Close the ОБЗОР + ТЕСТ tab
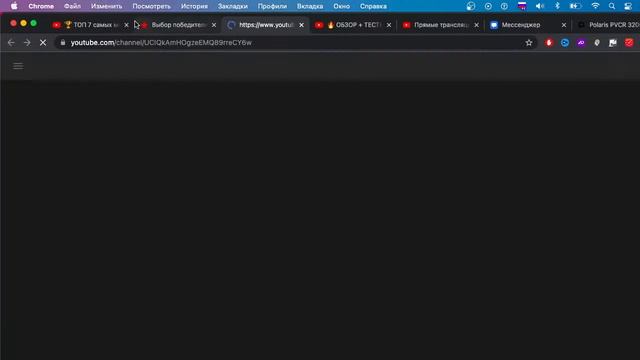This screenshot has width=640, height=360. pos(389,25)
